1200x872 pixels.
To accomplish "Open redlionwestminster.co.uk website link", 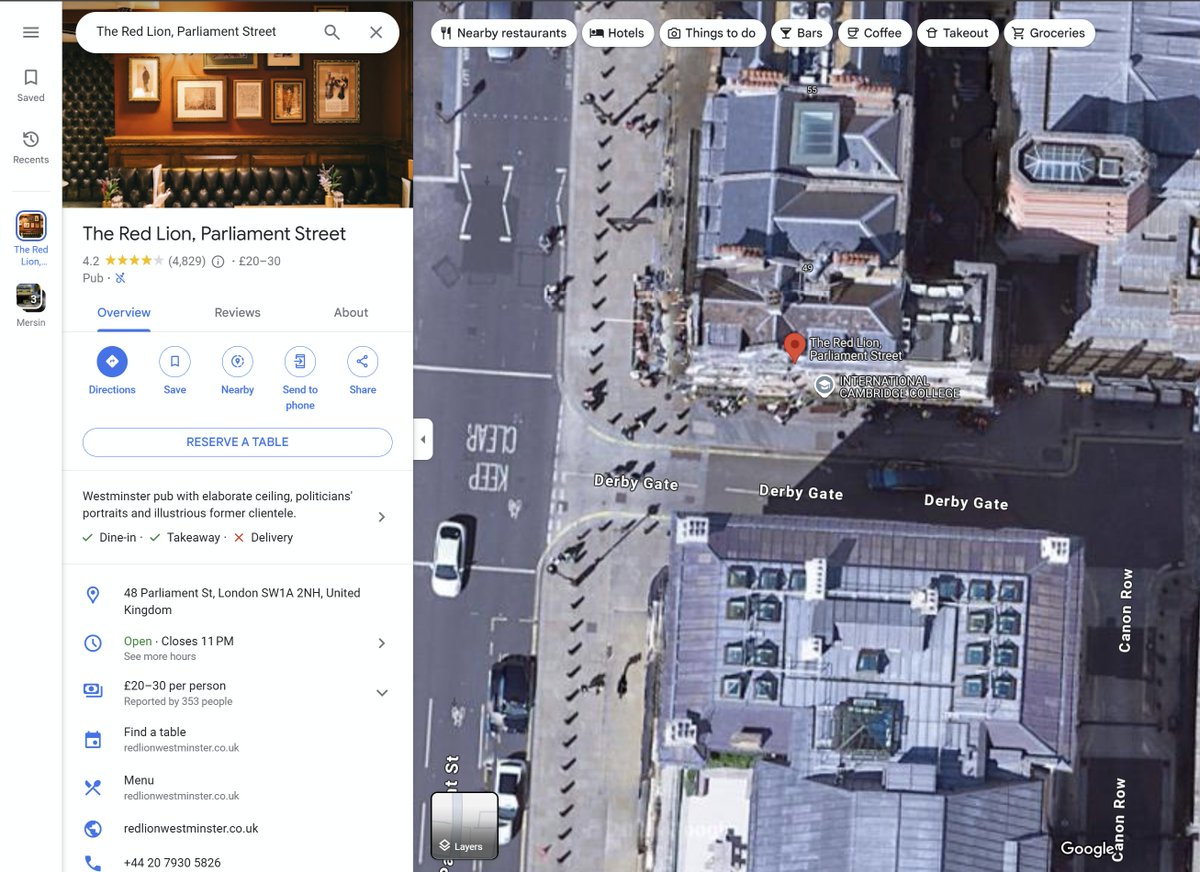I will tap(191, 829).
